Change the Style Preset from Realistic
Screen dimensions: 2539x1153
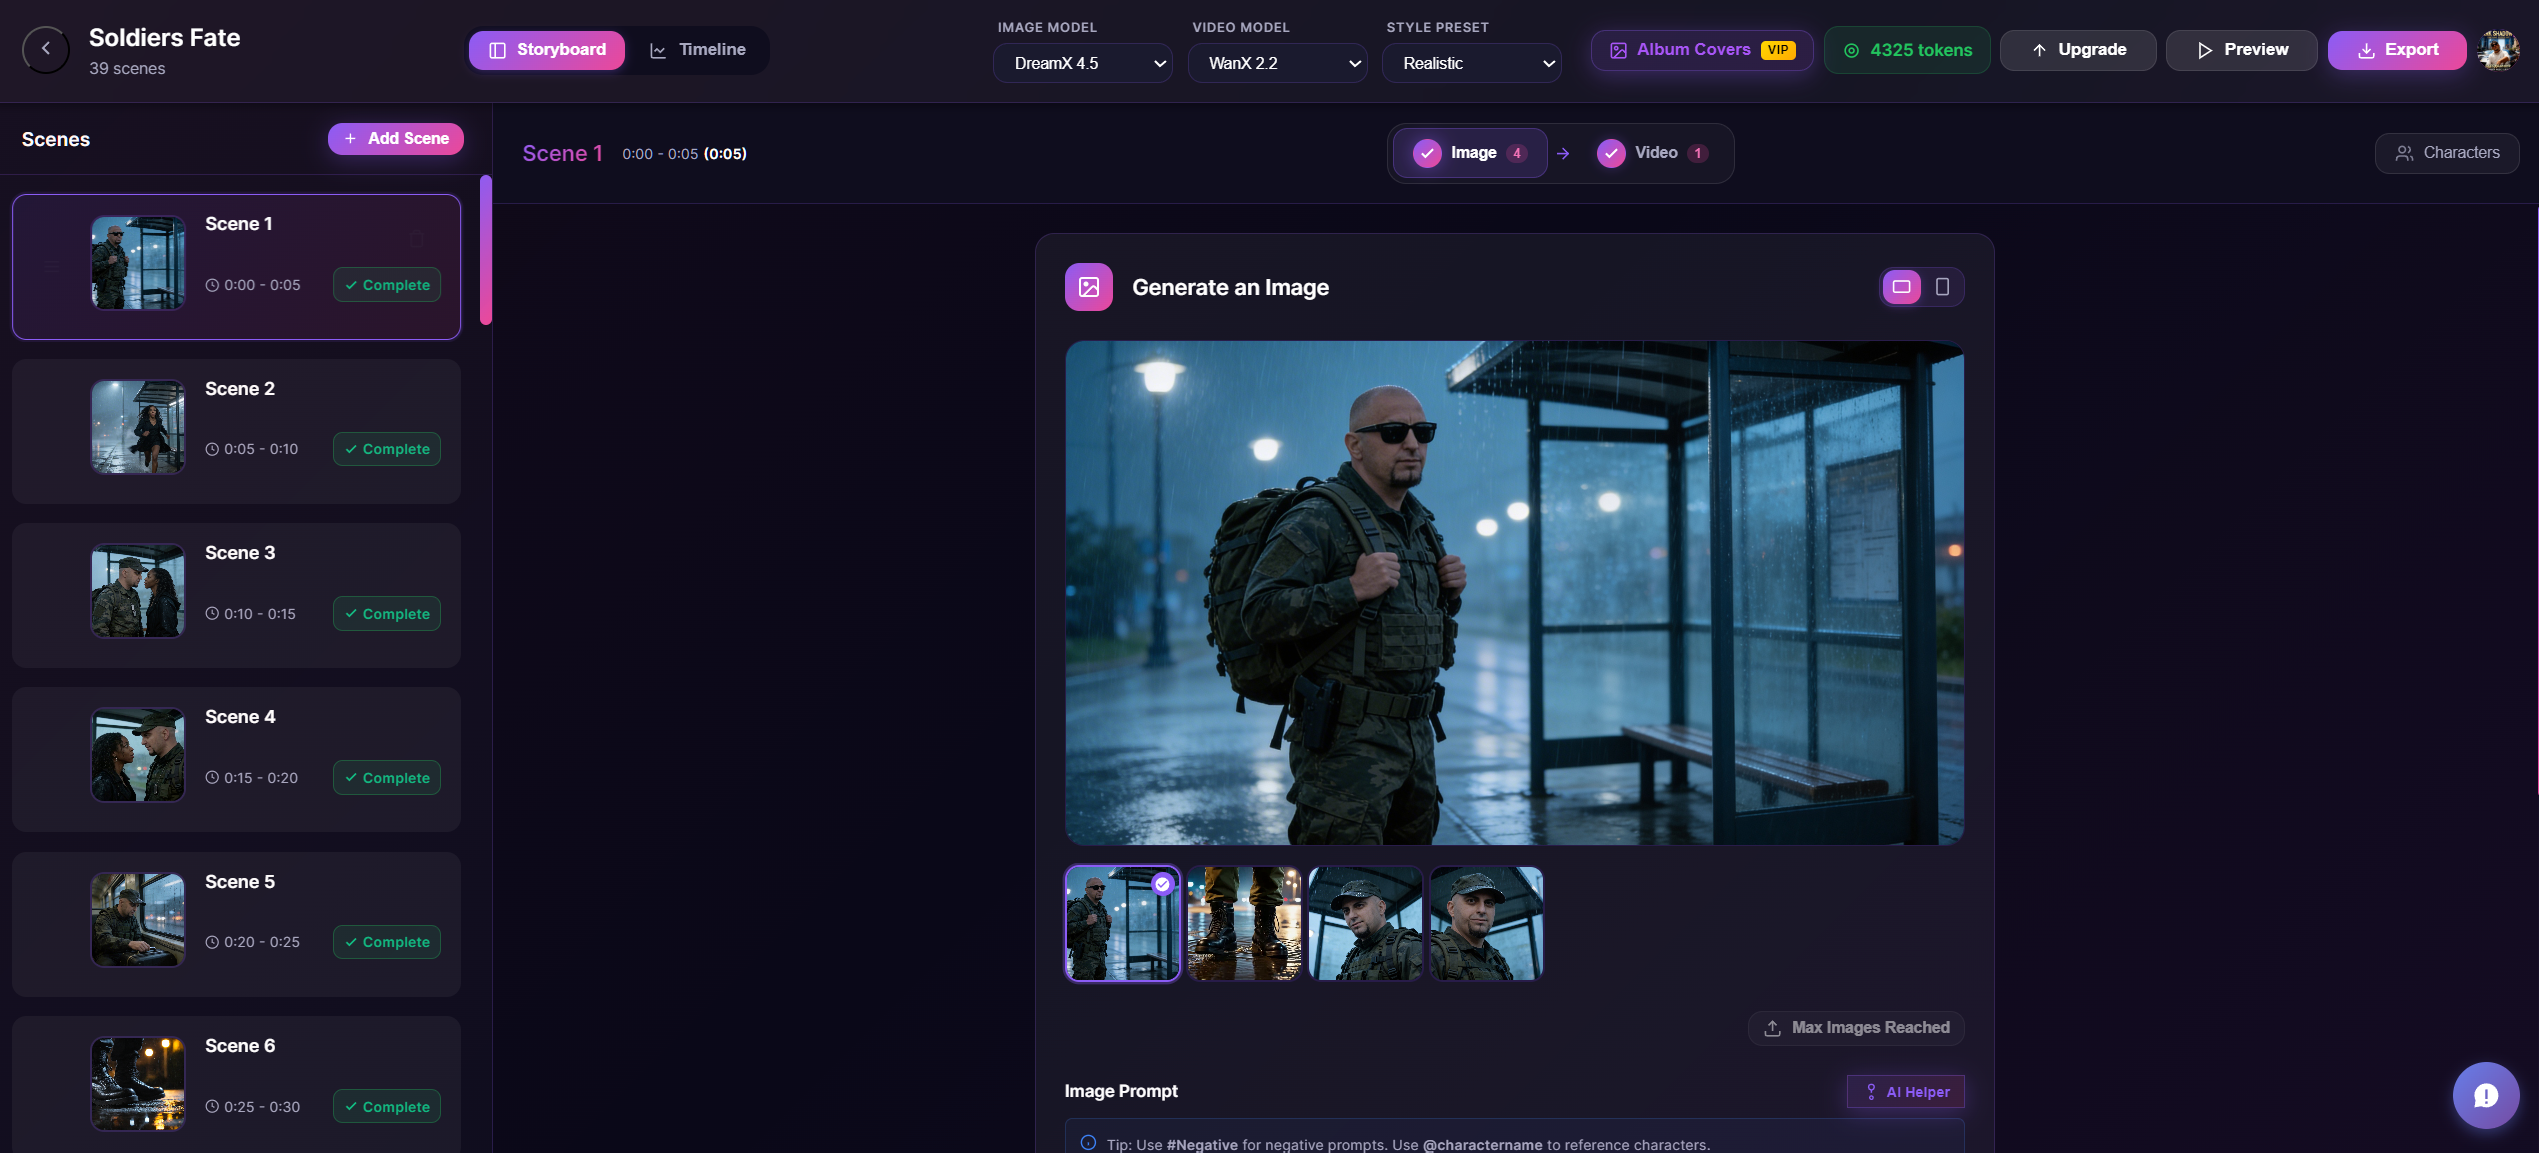(1472, 63)
